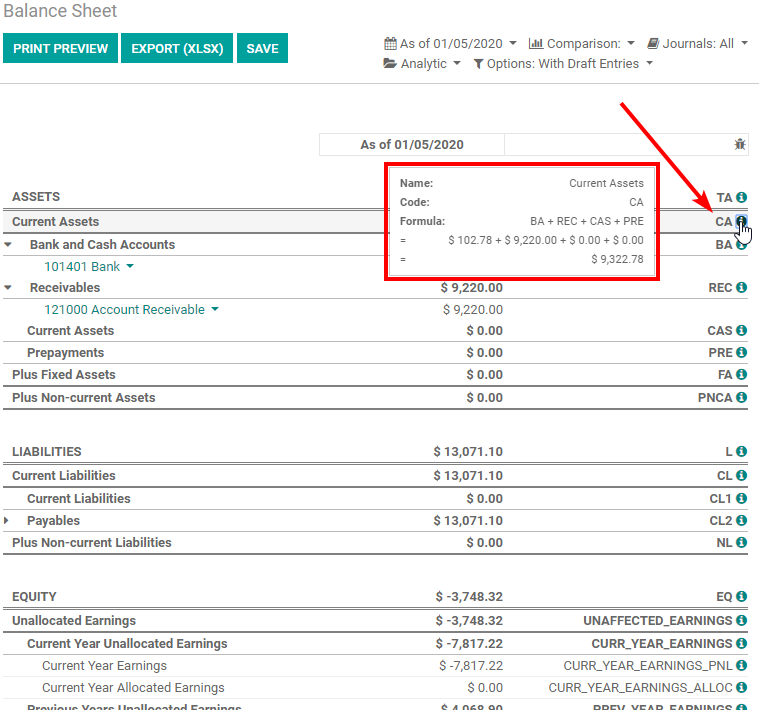Click the Journals book icon
The height and width of the screenshot is (710, 759).
point(653,44)
